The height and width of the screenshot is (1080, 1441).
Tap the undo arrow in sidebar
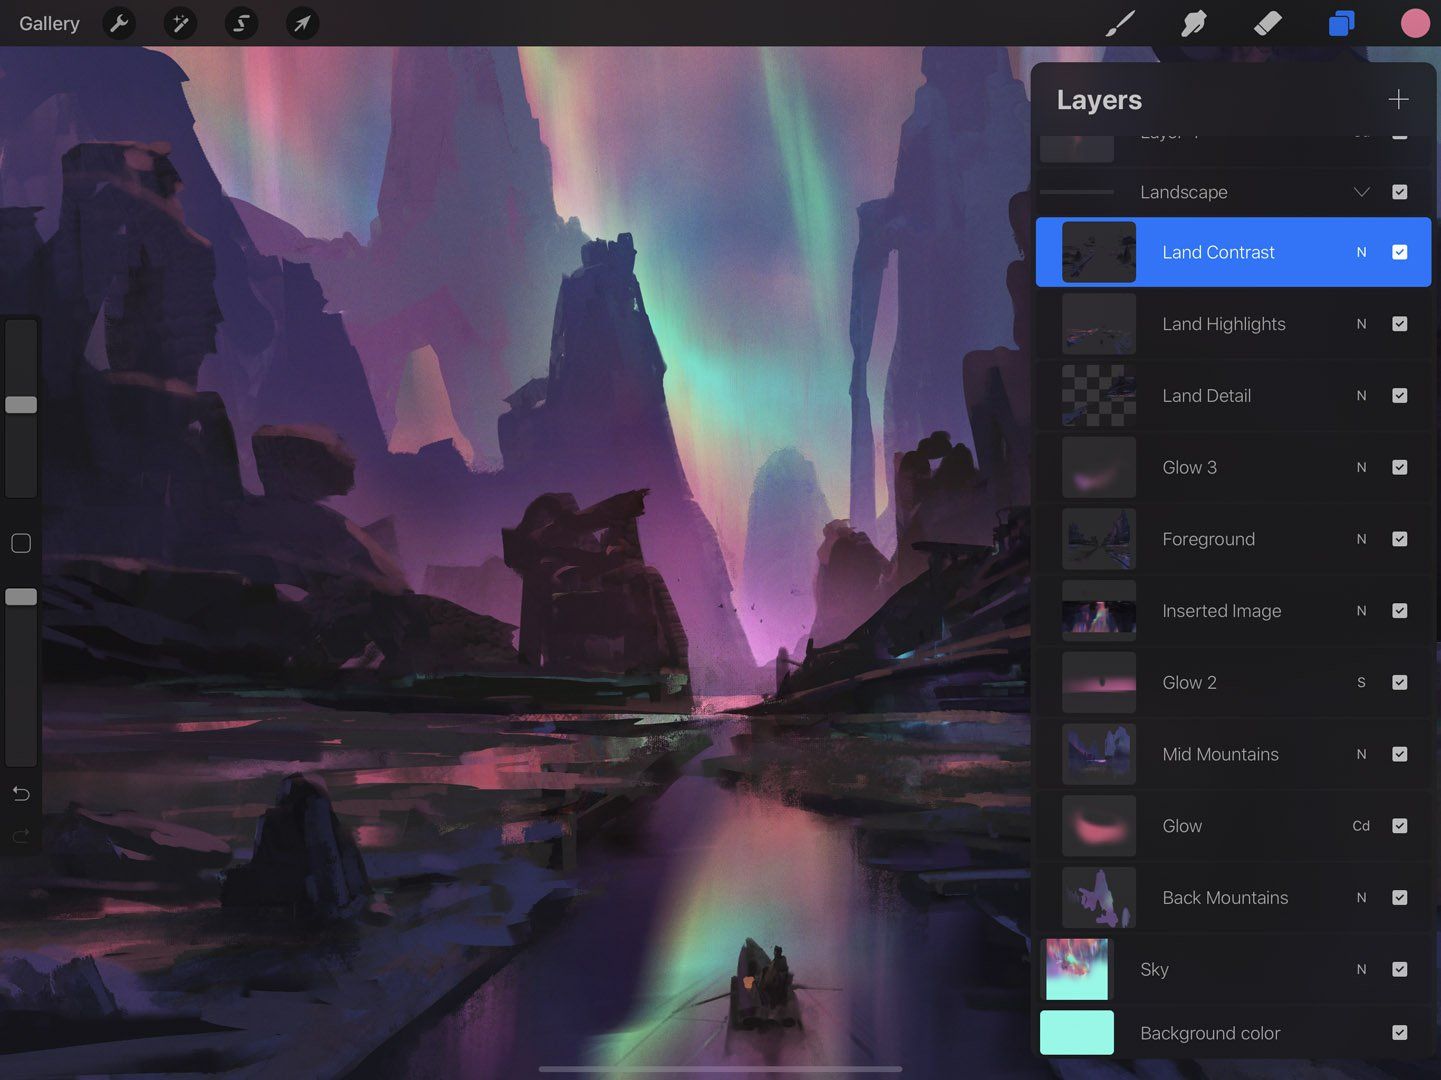click(x=20, y=793)
